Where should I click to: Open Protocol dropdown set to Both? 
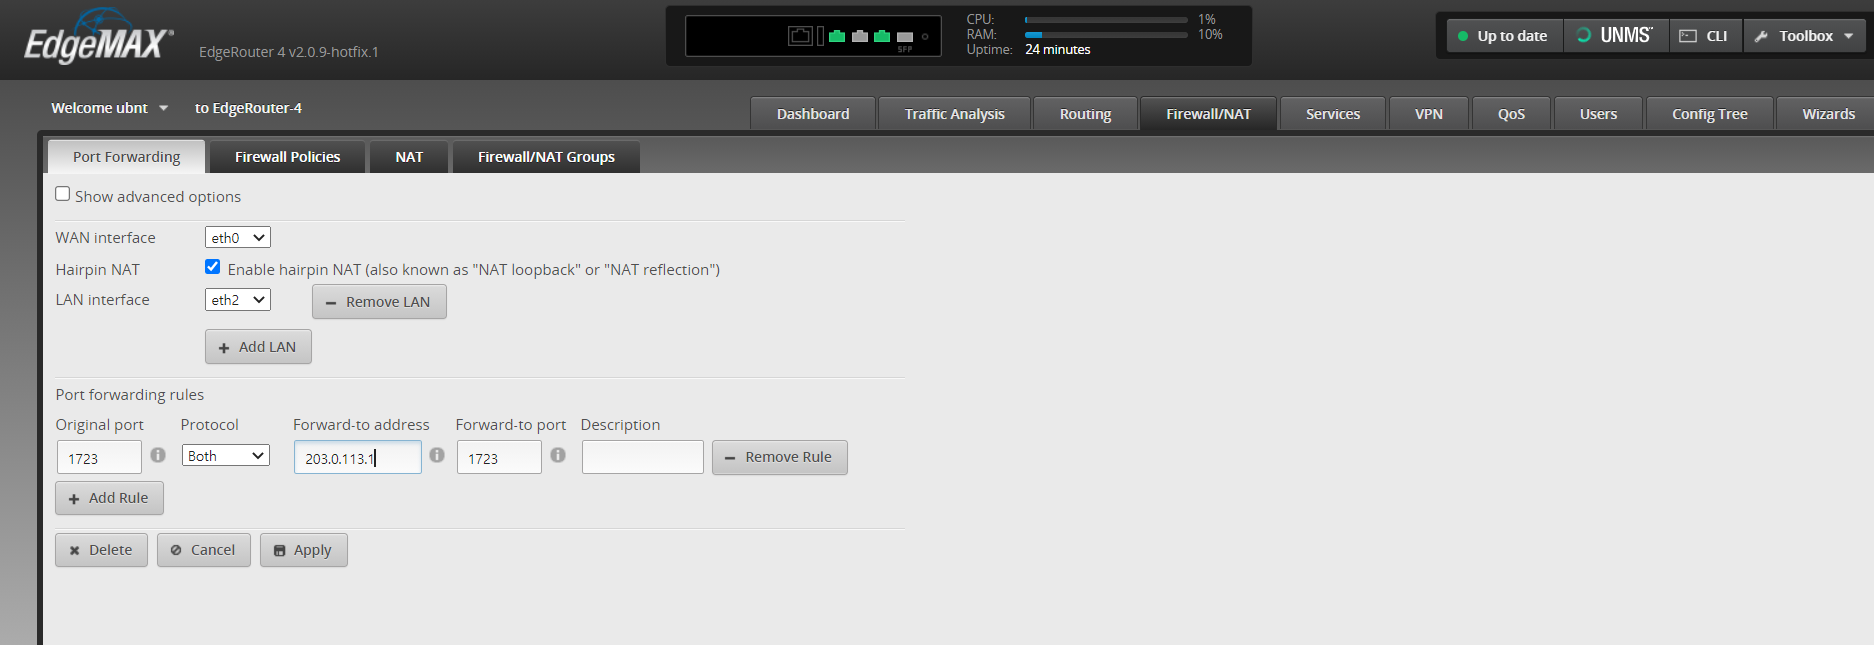pos(226,456)
